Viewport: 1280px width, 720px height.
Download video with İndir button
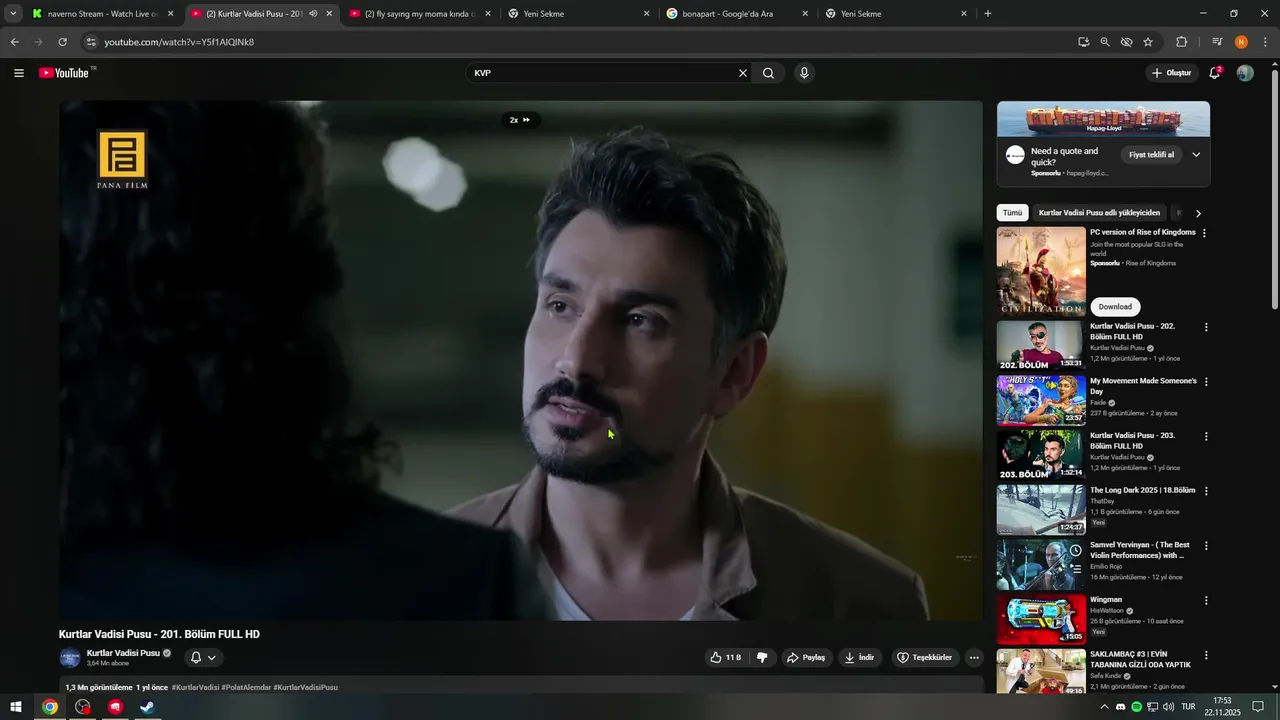(x=860, y=657)
